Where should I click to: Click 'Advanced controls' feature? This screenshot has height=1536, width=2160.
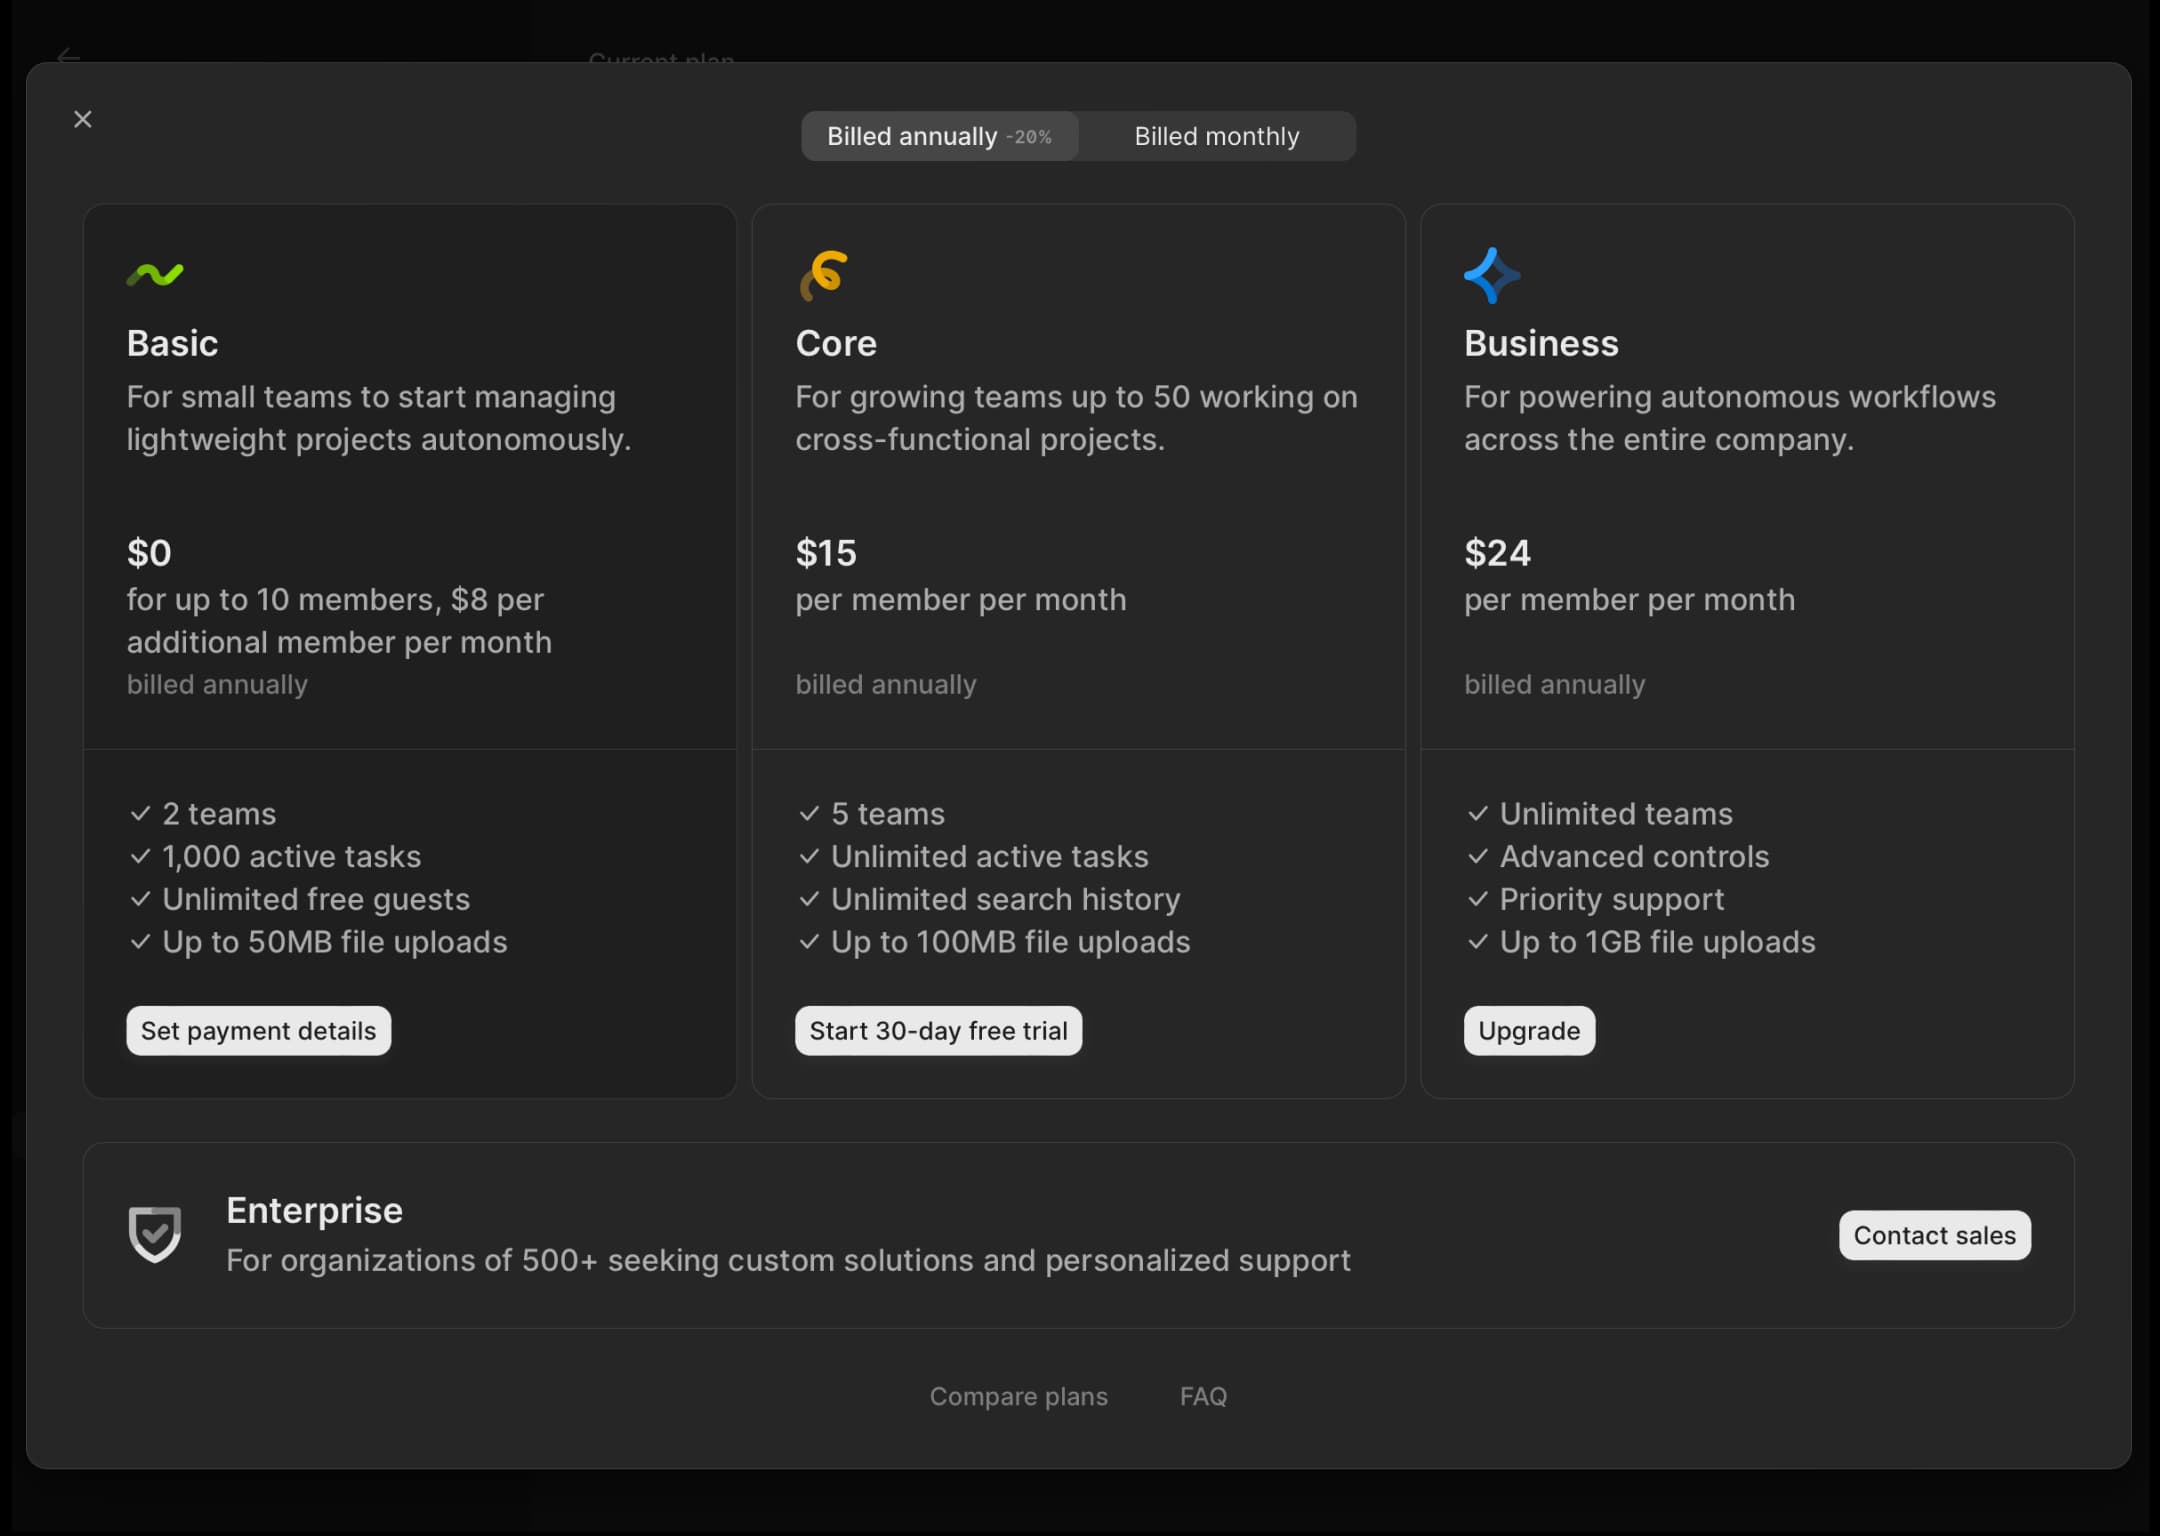(x=1634, y=857)
